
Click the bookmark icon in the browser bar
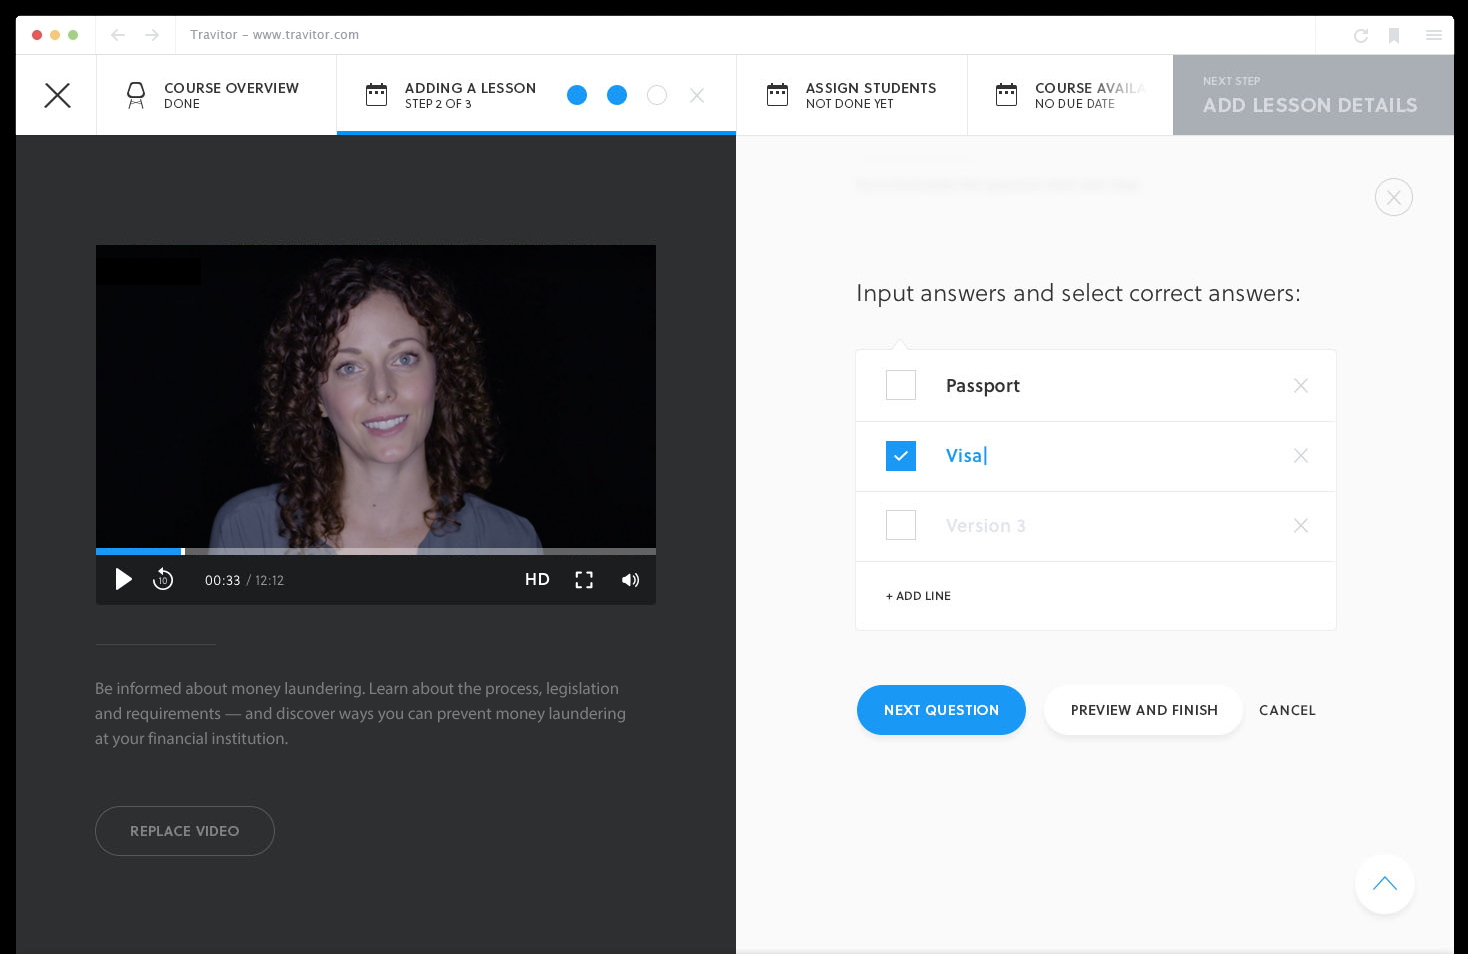point(1393,34)
